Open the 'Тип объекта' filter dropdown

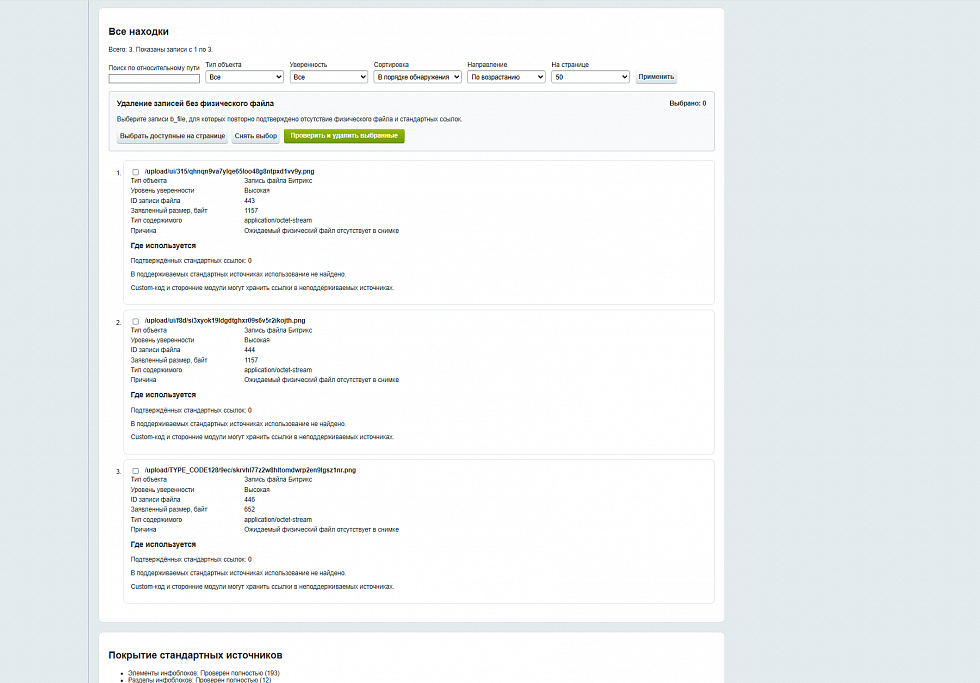[x=244, y=77]
